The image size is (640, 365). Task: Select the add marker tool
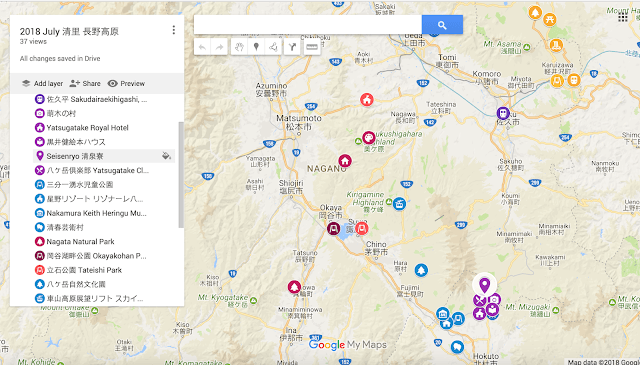(x=256, y=47)
